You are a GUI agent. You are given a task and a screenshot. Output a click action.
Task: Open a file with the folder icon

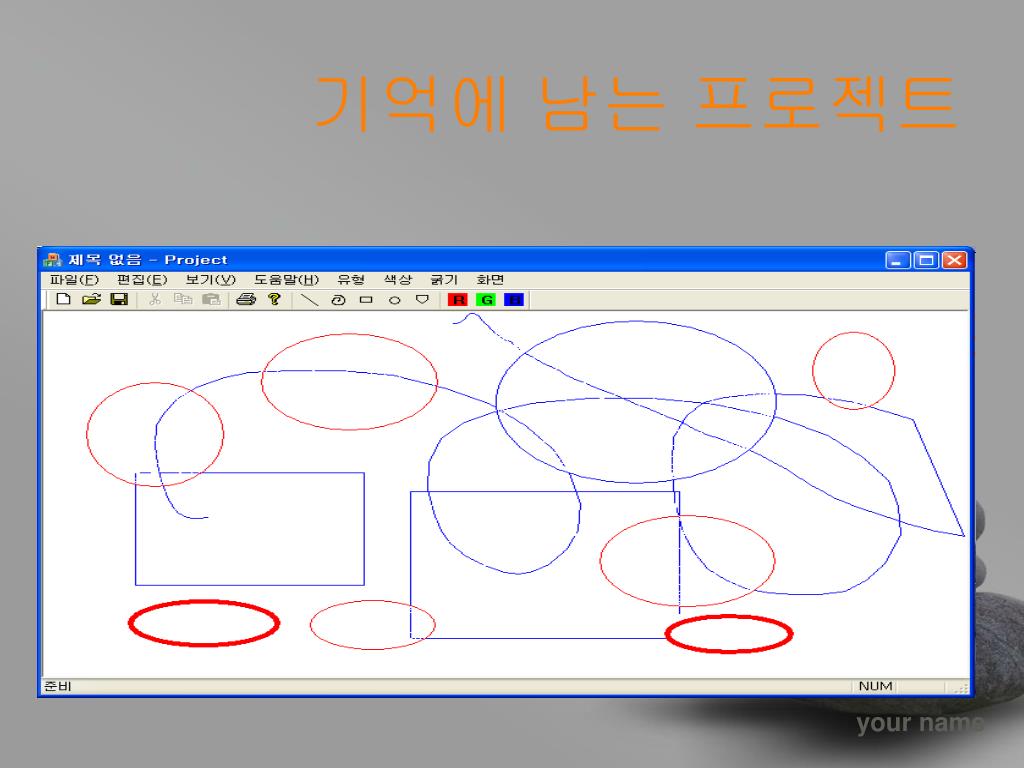coord(91,299)
